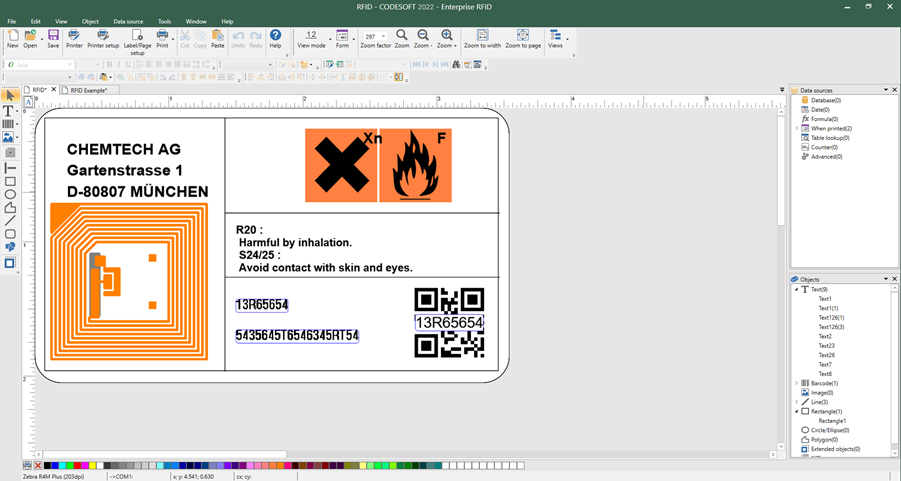Expand the When printed(2) node

point(796,129)
